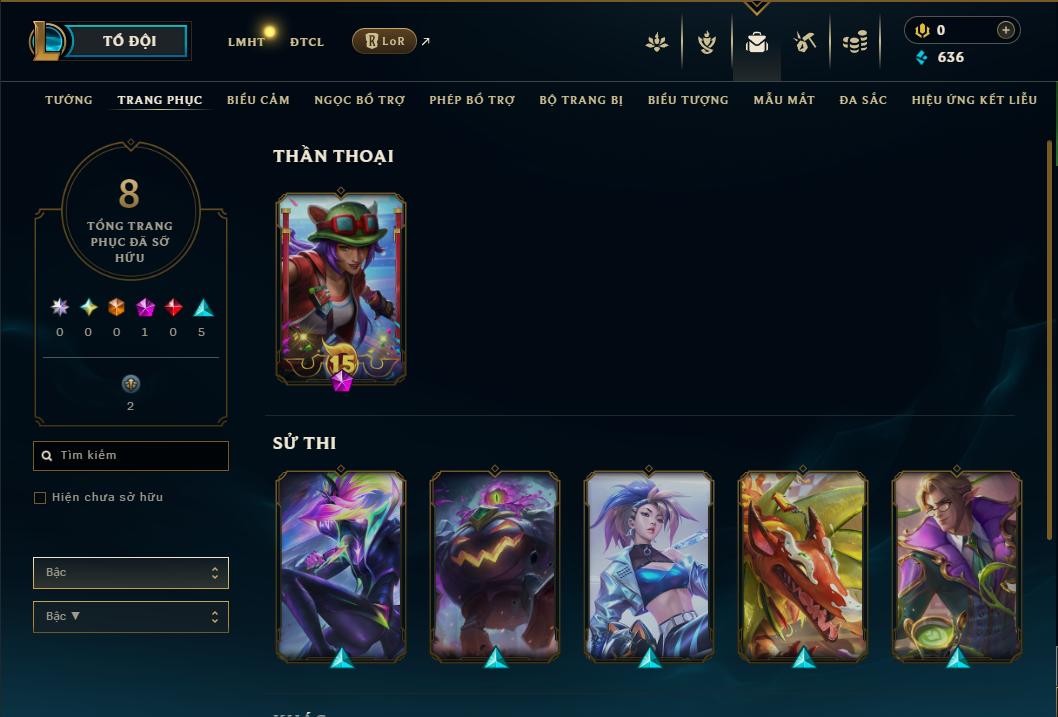Switch to the TƯỚNG tab
This screenshot has width=1058, height=717.
(68, 100)
